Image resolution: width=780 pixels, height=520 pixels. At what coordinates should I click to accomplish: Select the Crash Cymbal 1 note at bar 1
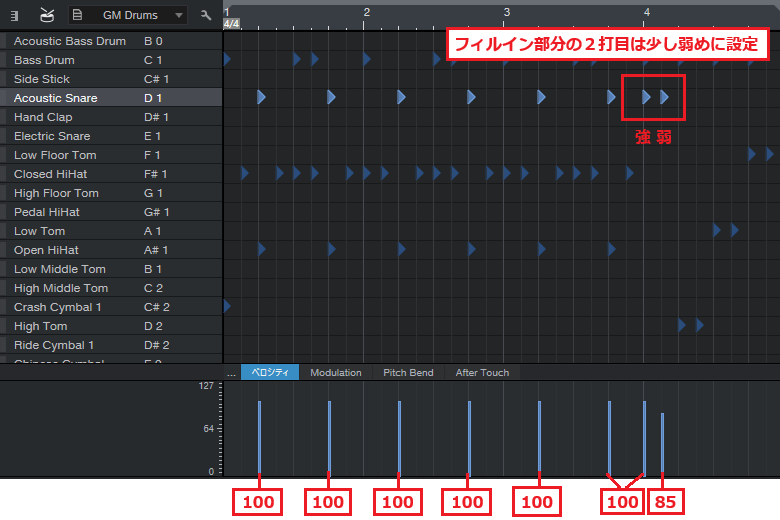[x=227, y=306]
